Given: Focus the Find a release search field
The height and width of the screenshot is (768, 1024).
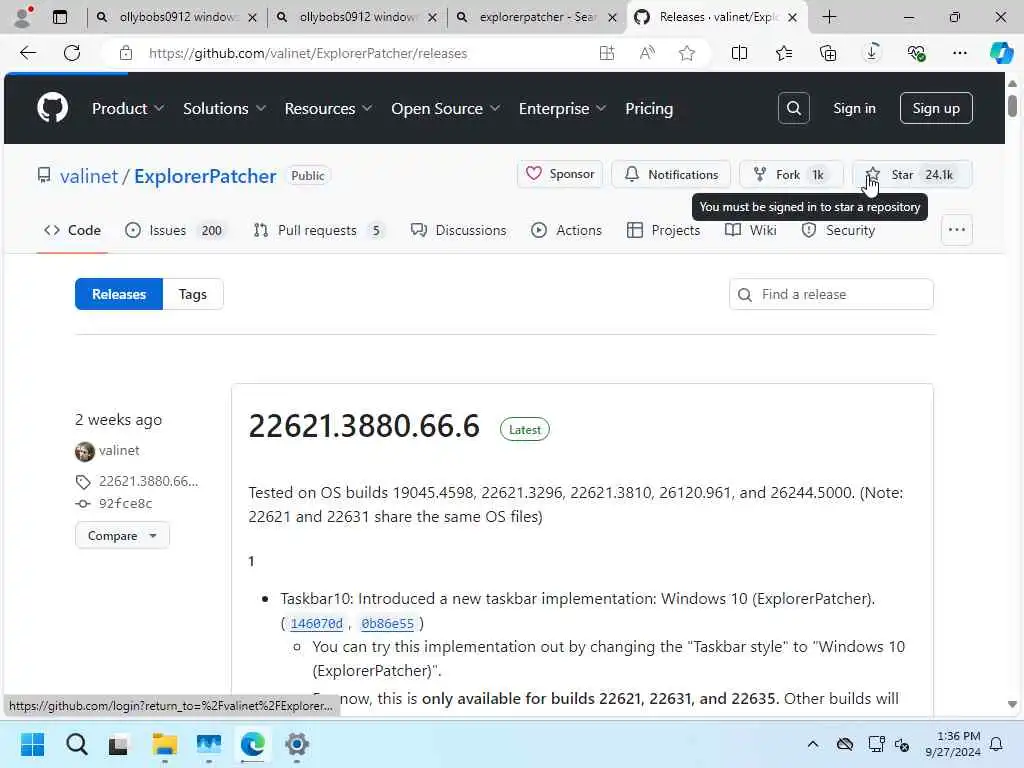Looking at the screenshot, I should (831, 295).
